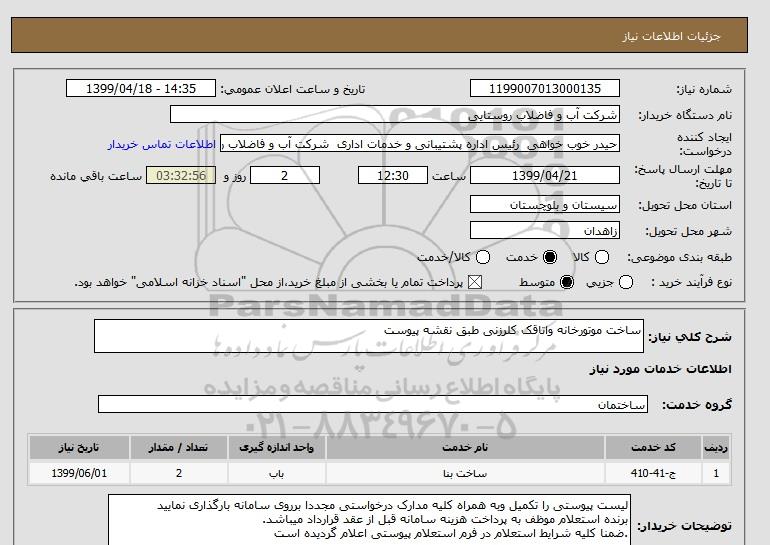Click the نام خدمت column header
770x545 pixels.
[465, 447]
